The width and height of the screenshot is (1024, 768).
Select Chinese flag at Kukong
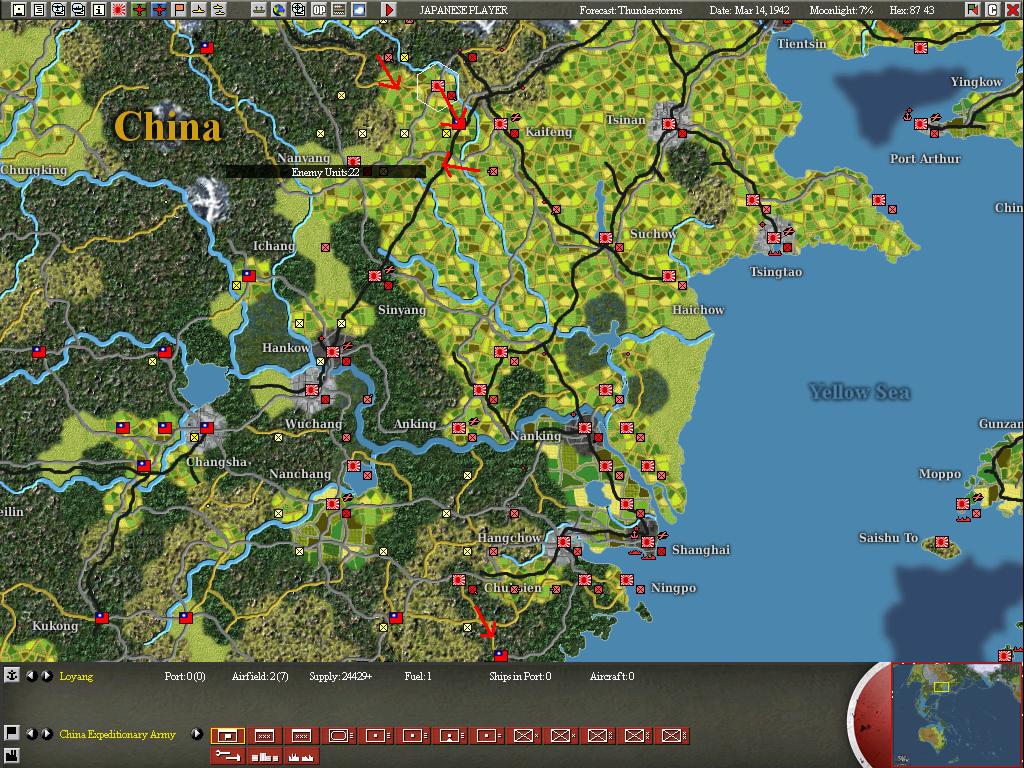[x=102, y=617]
